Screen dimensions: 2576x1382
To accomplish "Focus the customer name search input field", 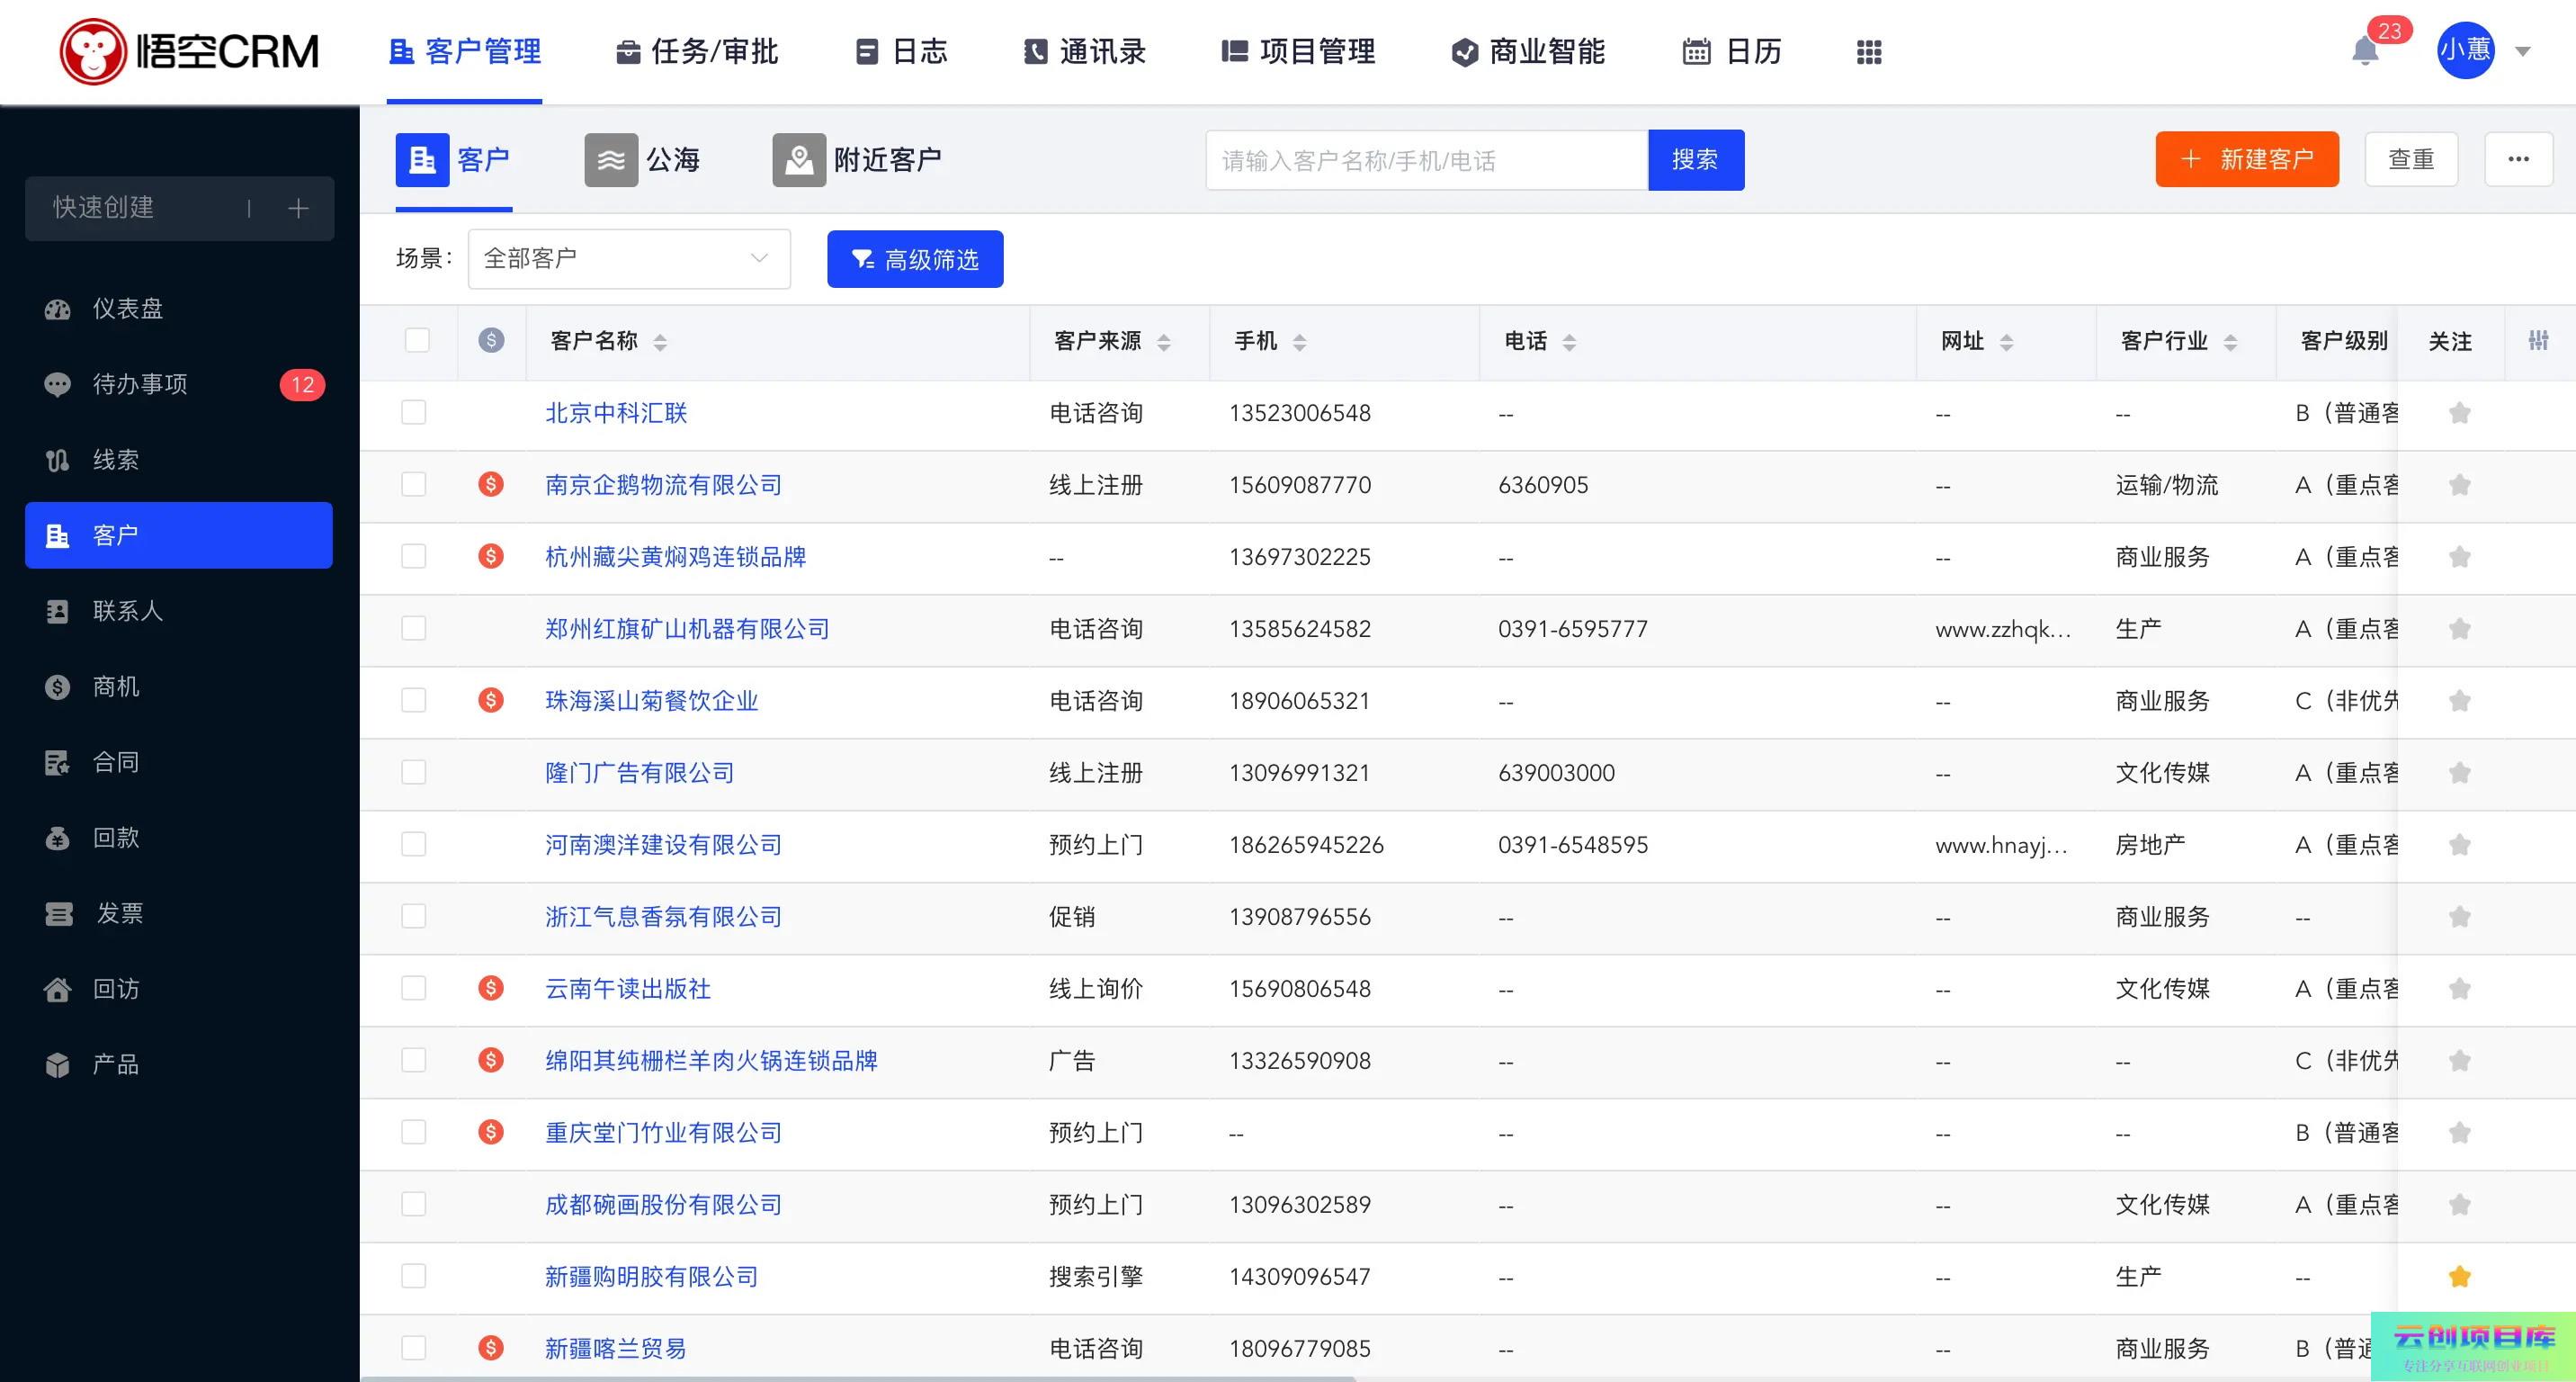I will click(x=1426, y=160).
